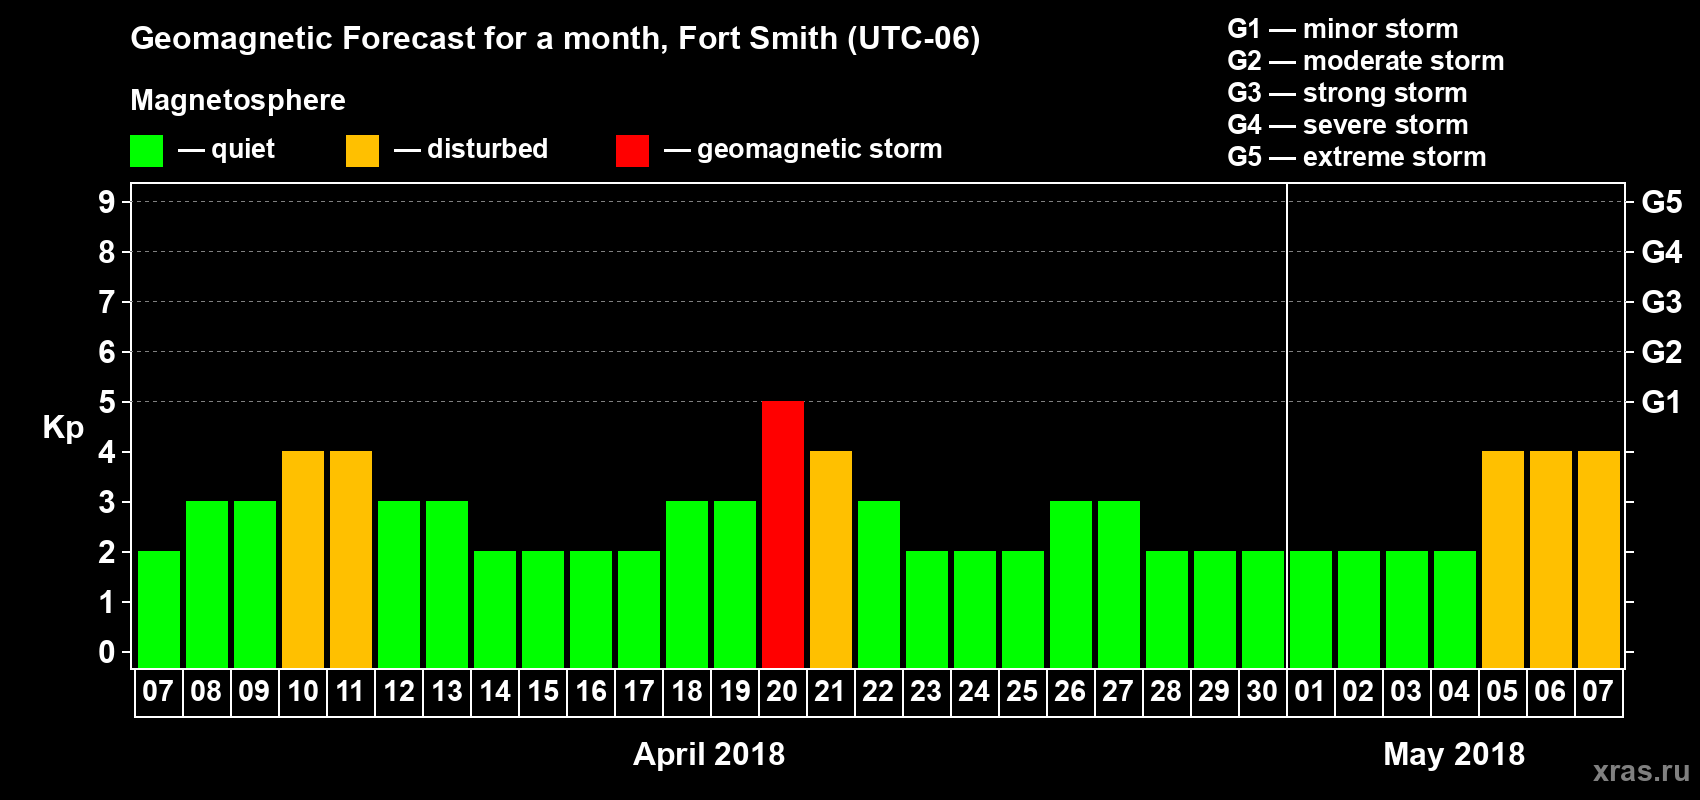This screenshot has width=1700, height=800.
Task: Click the 'G3 — strong storm' legend line
Action: [1347, 93]
